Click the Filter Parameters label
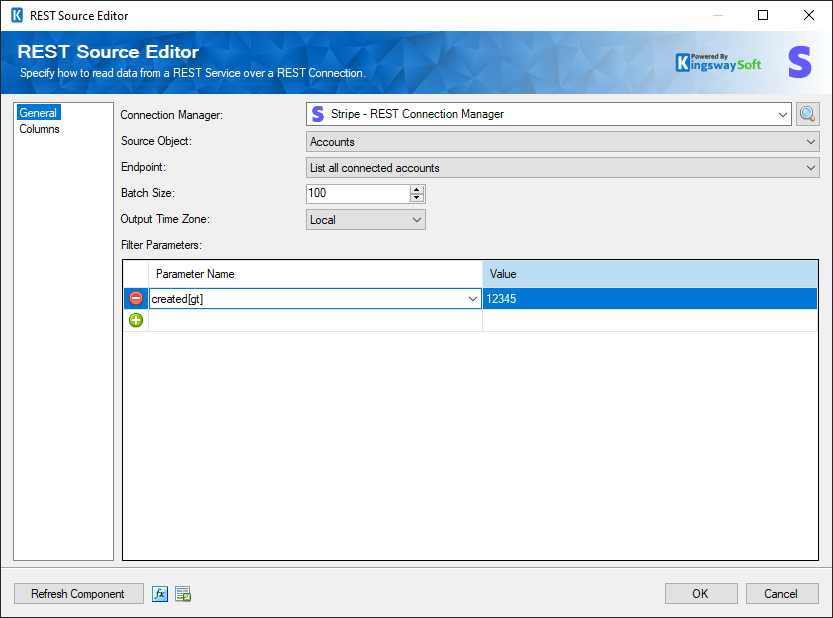 162,245
